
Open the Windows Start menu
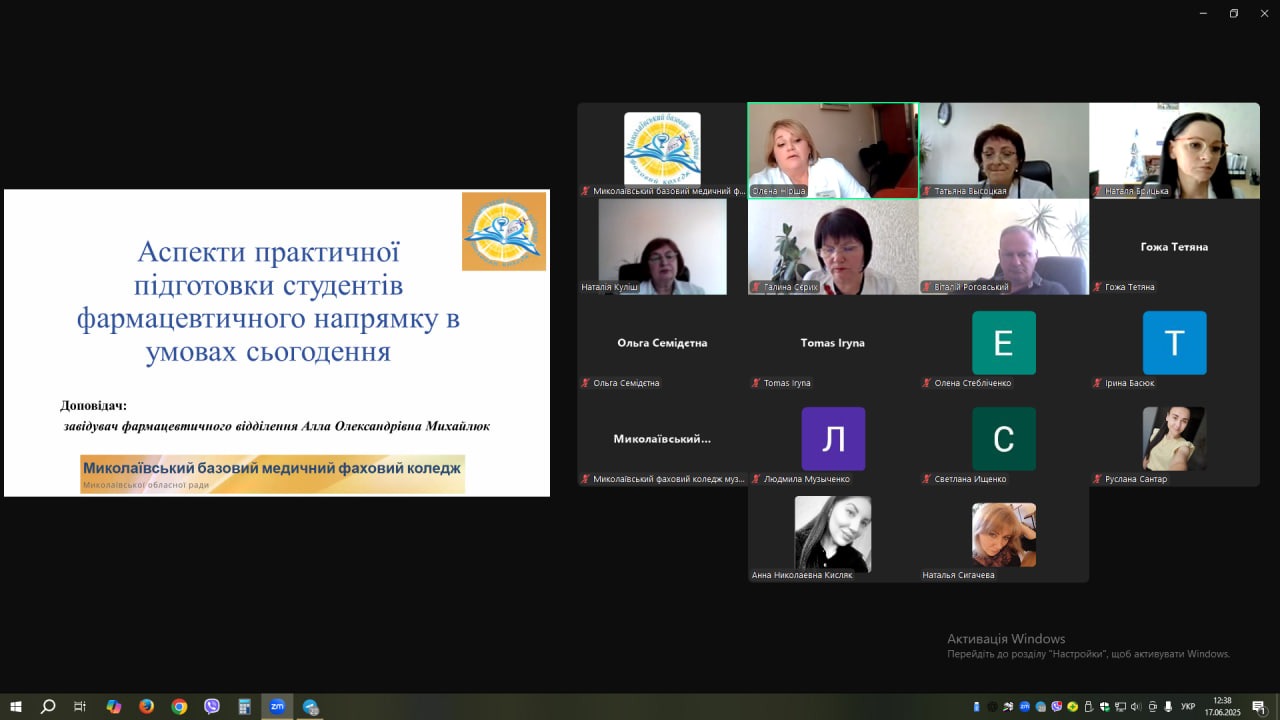click(x=16, y=706)
